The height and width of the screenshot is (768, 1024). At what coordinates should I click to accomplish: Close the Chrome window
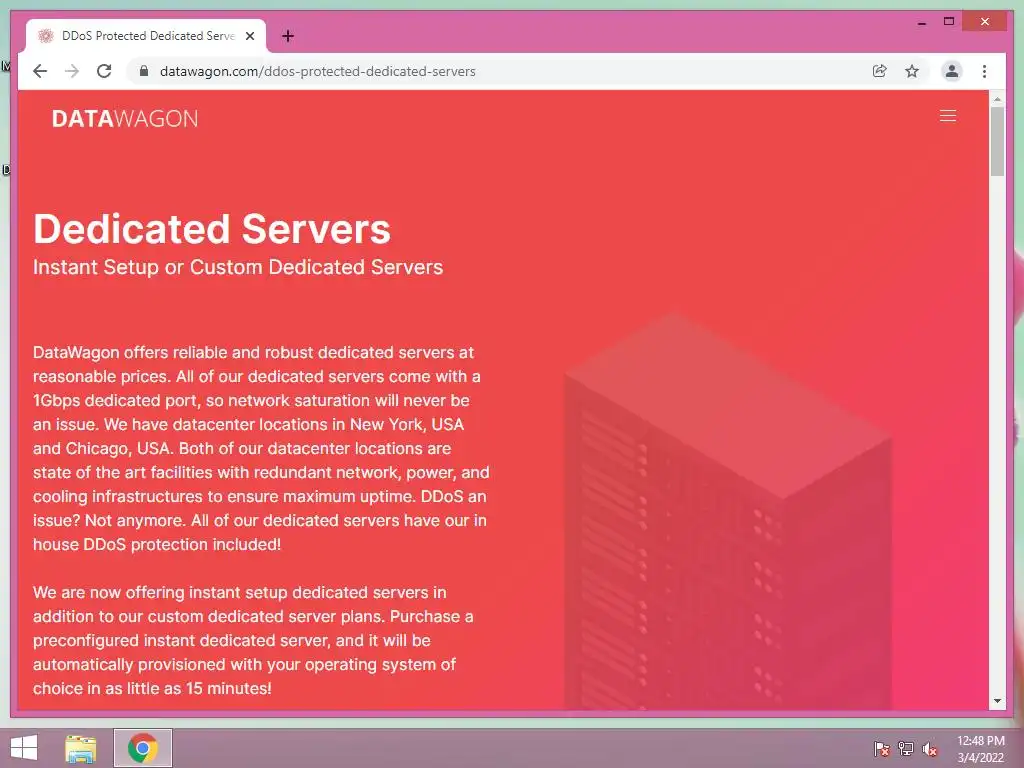(x=985, y=22)
